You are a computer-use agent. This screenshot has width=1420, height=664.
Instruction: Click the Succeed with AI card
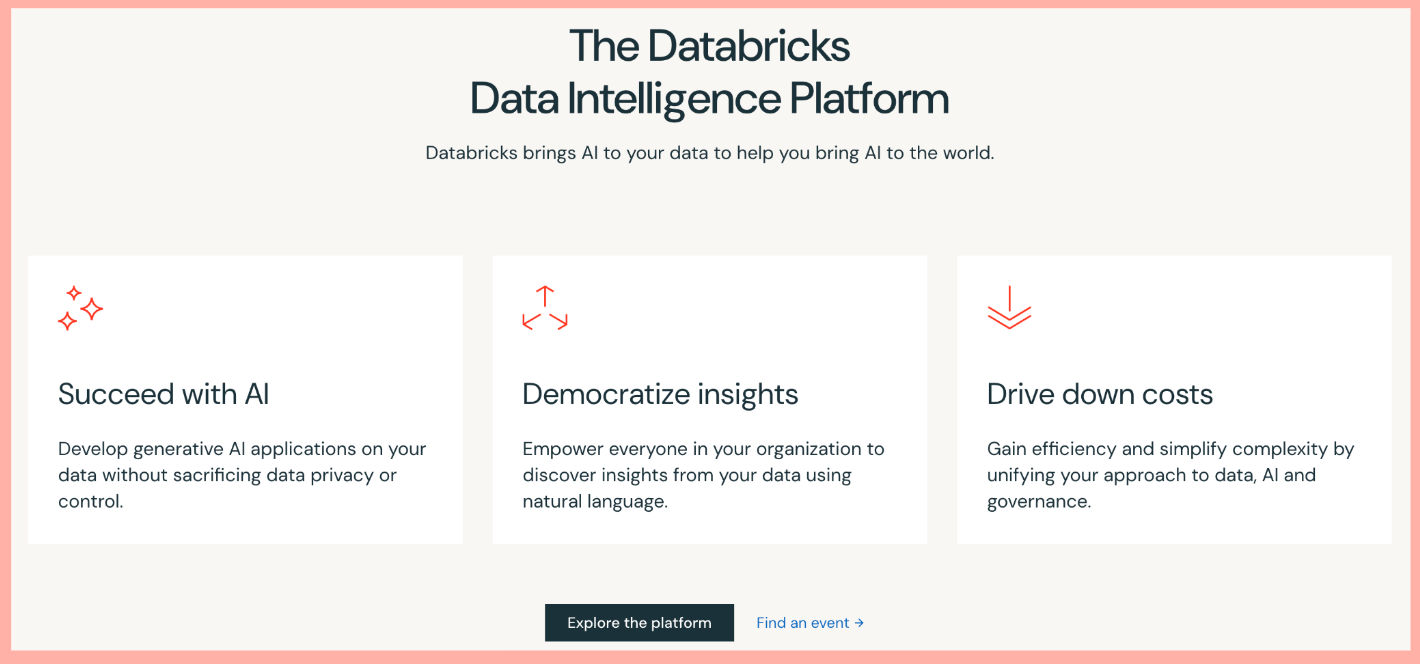(245, 398)
